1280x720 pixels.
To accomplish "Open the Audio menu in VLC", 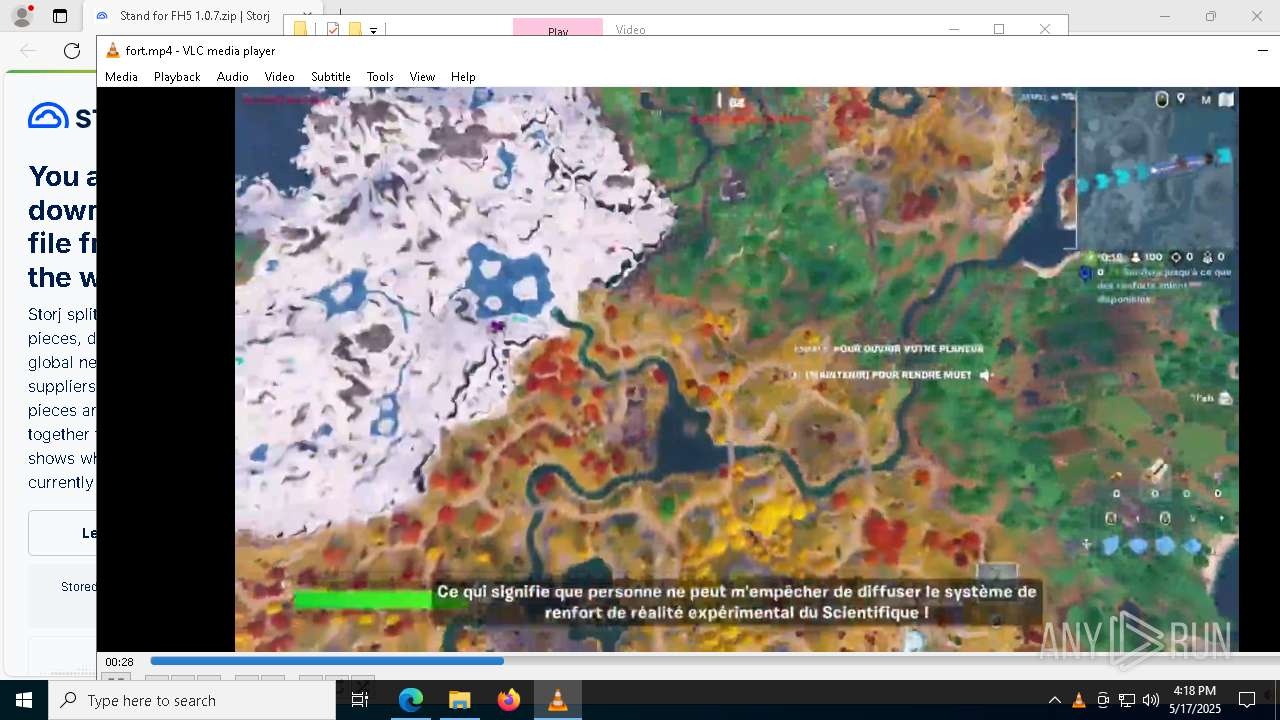I will coord(232,77).
